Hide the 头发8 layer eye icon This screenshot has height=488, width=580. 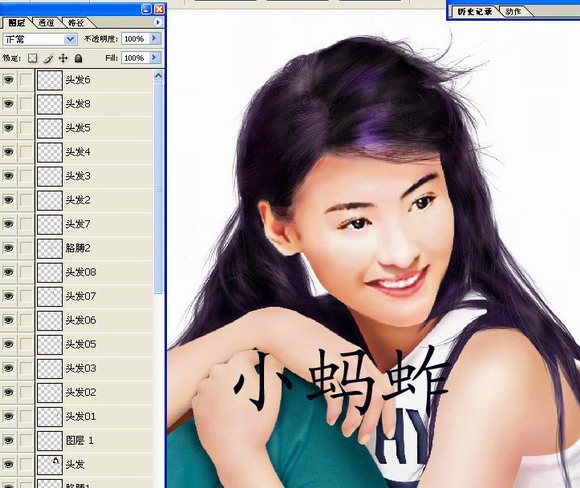point(9,104)
